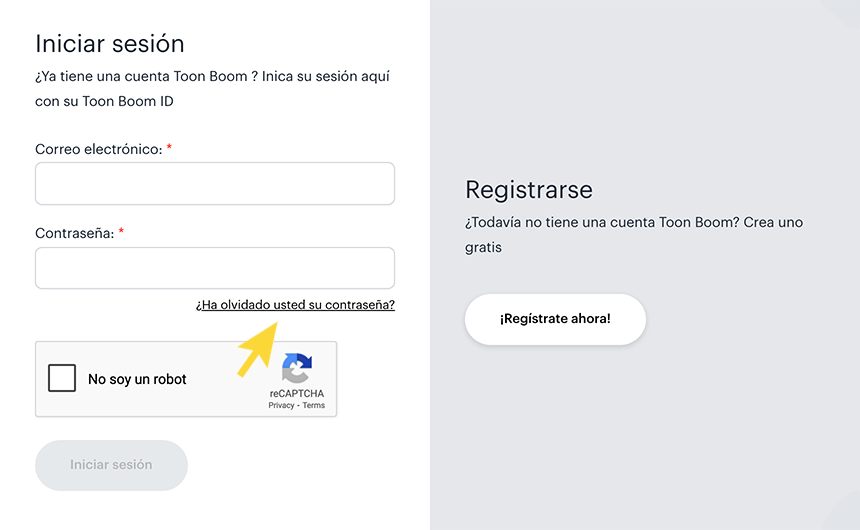860x530 pixels.
Task: Click the red asterisk beside Contraseña
Action: click(x=121, y=232)
